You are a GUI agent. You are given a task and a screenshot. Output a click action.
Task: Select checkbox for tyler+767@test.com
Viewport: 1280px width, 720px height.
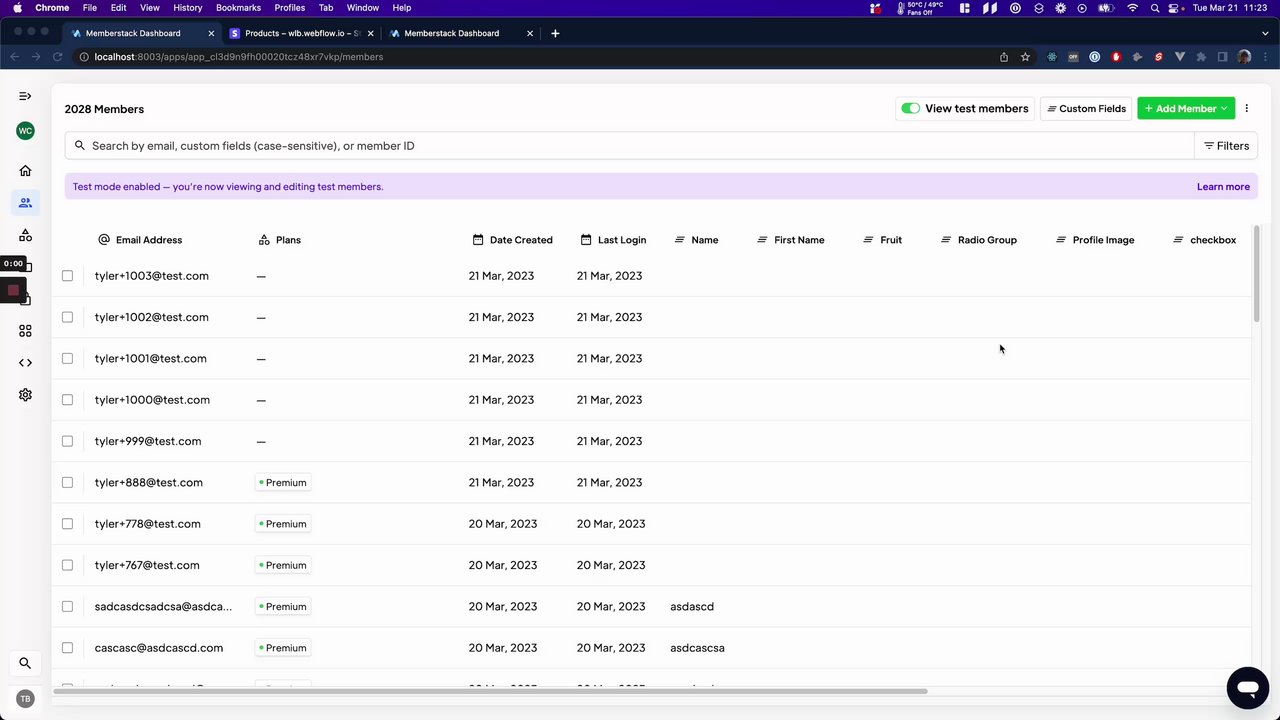coord(67,565)
